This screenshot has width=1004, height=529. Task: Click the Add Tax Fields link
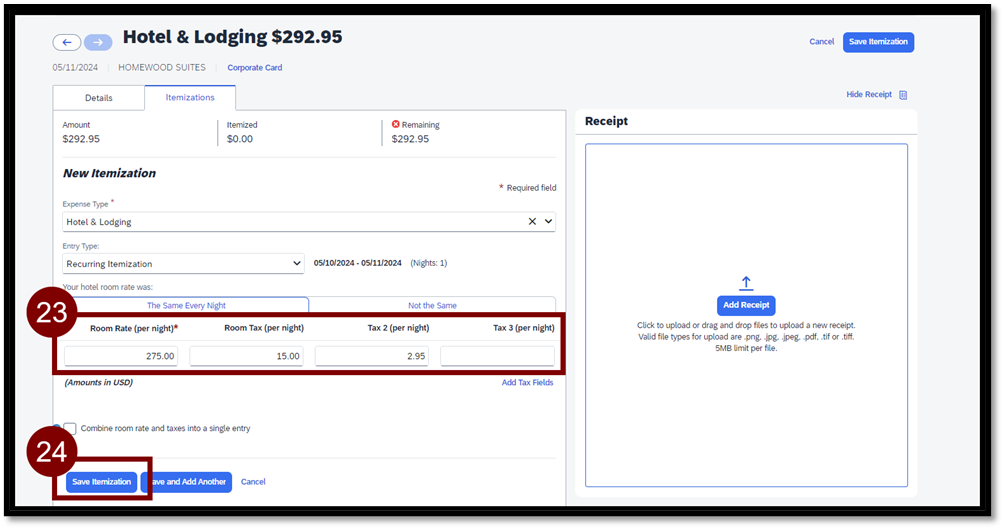(x=527, y=383)
